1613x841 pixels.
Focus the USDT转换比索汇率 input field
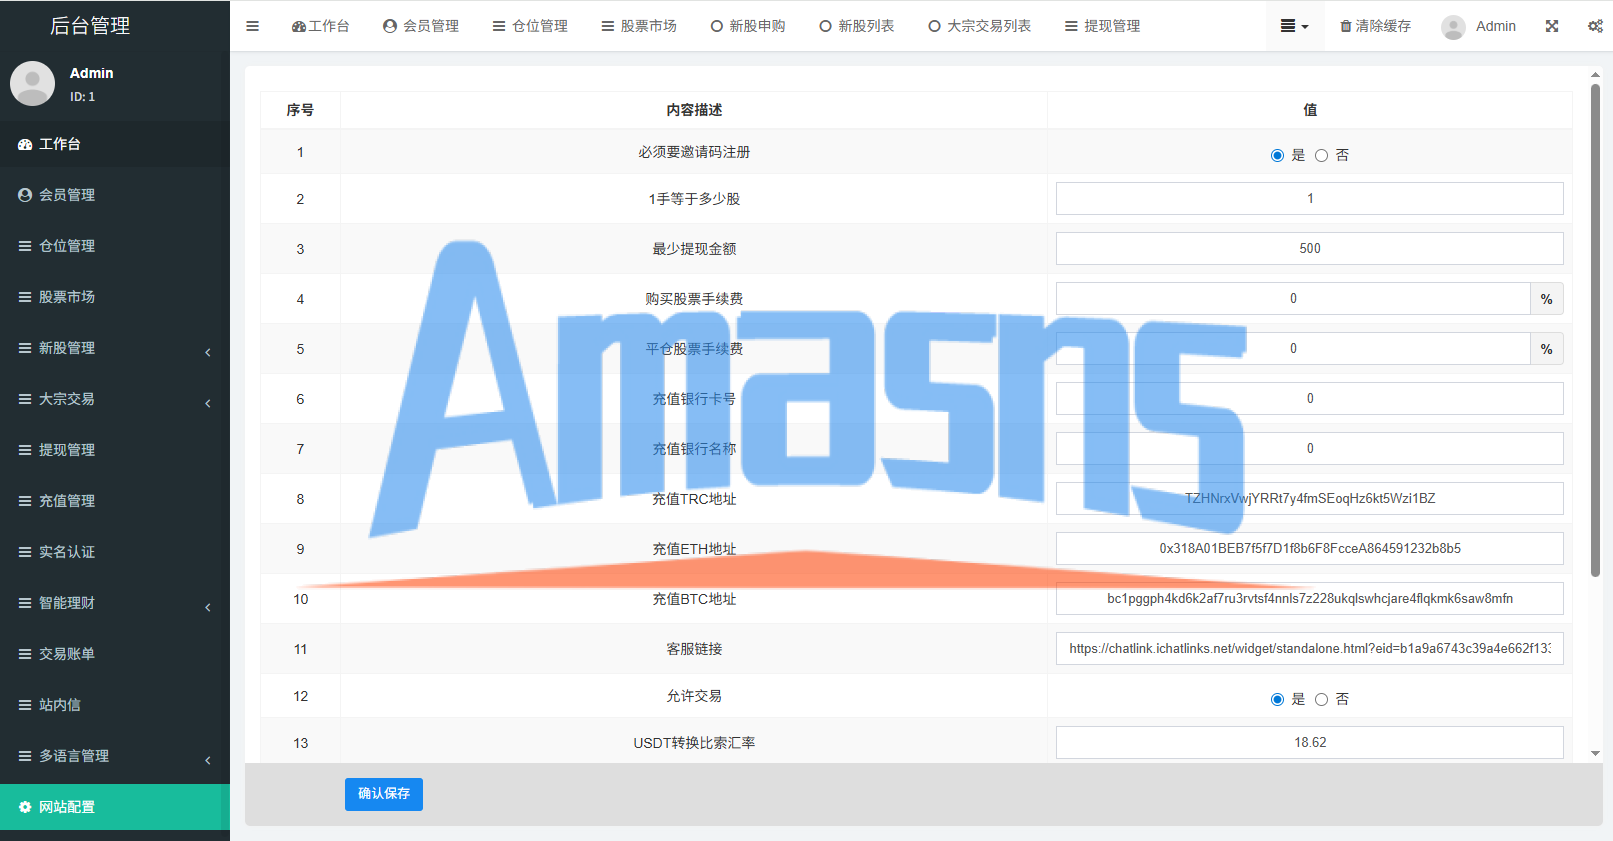pos(1310,742)
